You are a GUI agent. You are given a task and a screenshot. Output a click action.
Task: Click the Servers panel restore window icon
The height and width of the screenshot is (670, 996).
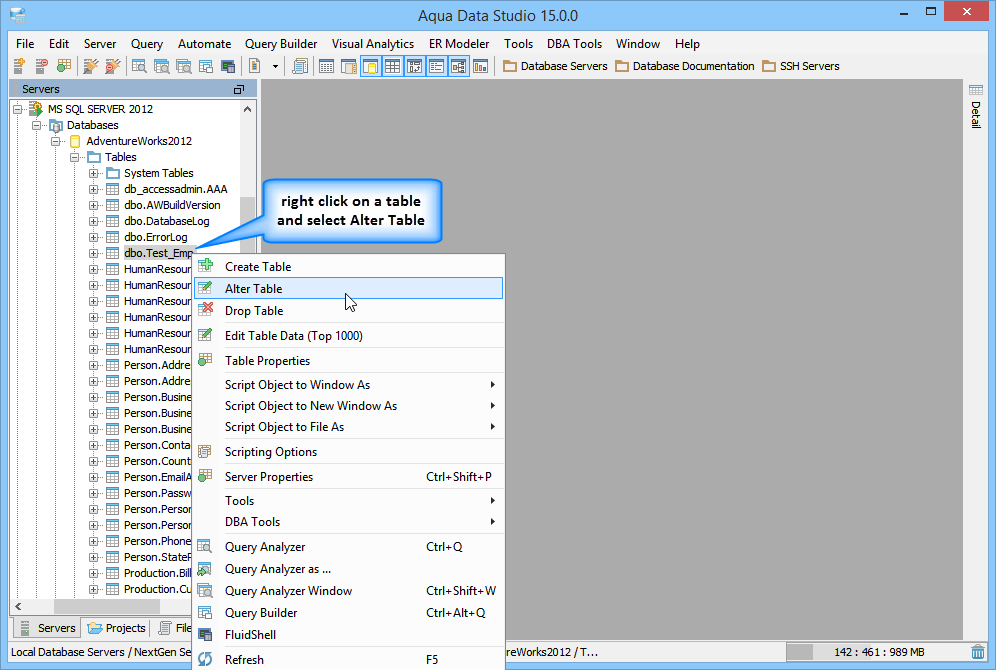pyautogui.click(x=239, y=90)
